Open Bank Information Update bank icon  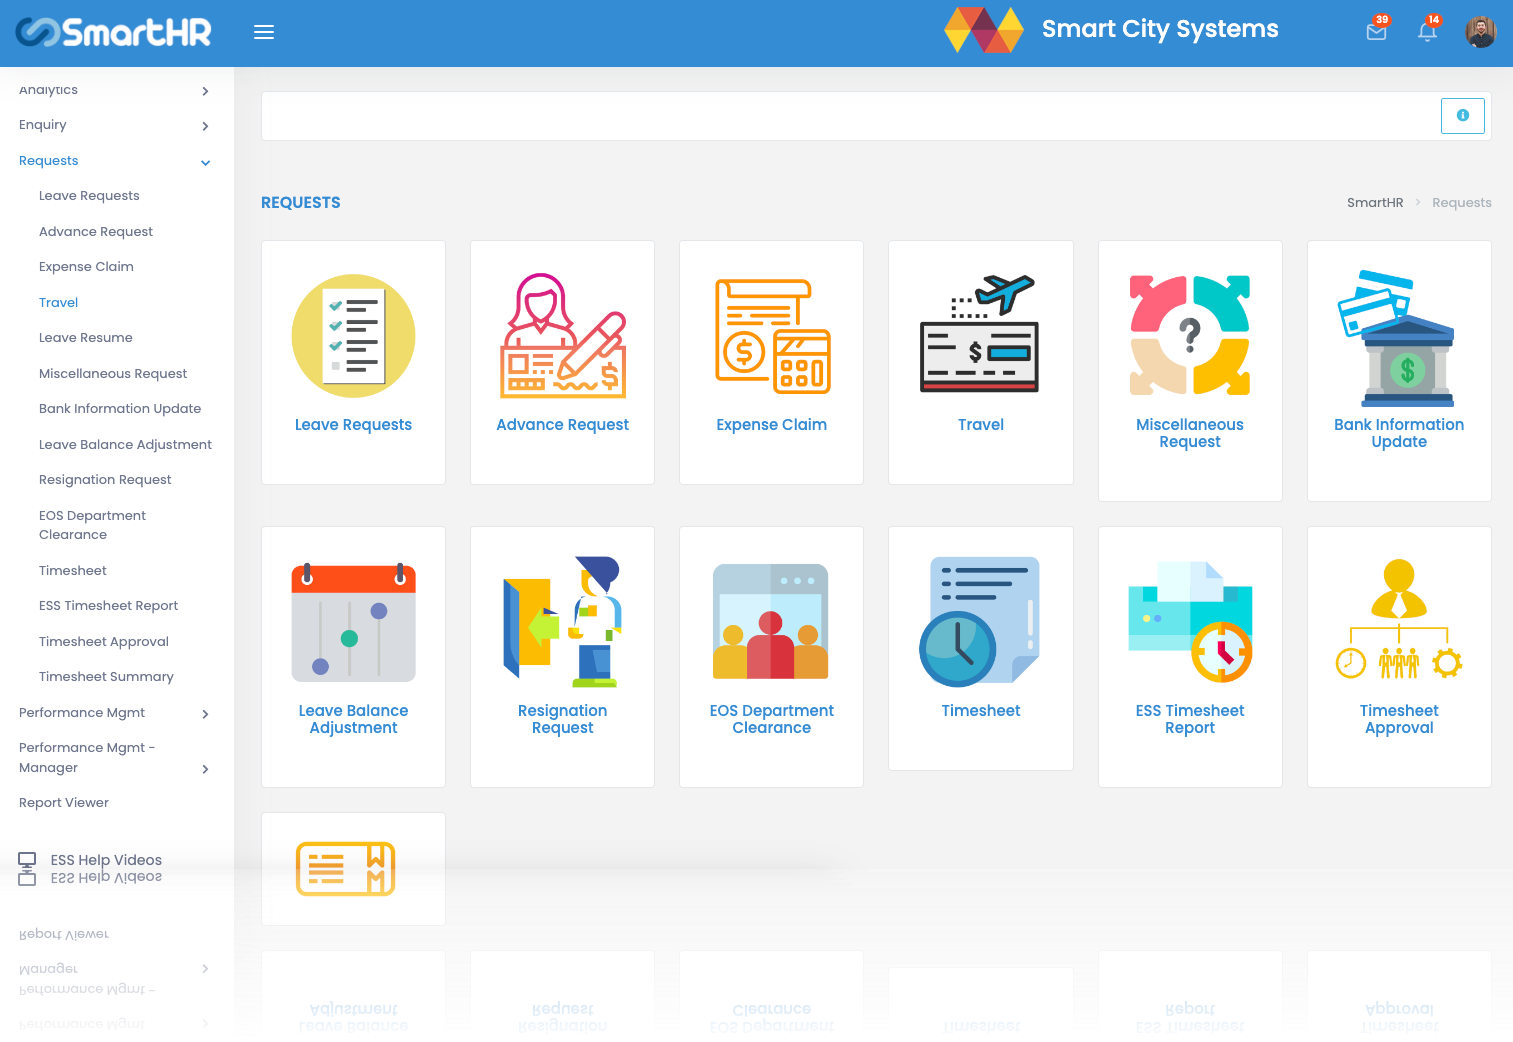1399,336
